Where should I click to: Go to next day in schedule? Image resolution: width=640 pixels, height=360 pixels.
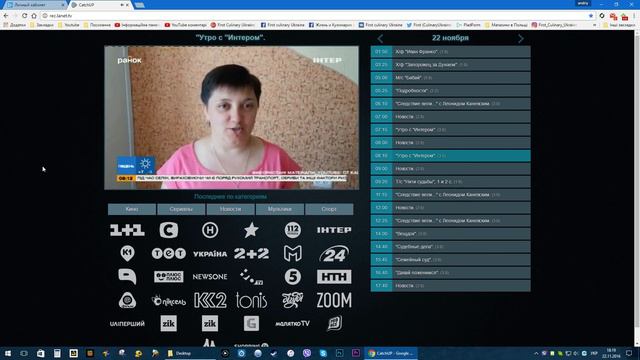(x=520, y=39)
